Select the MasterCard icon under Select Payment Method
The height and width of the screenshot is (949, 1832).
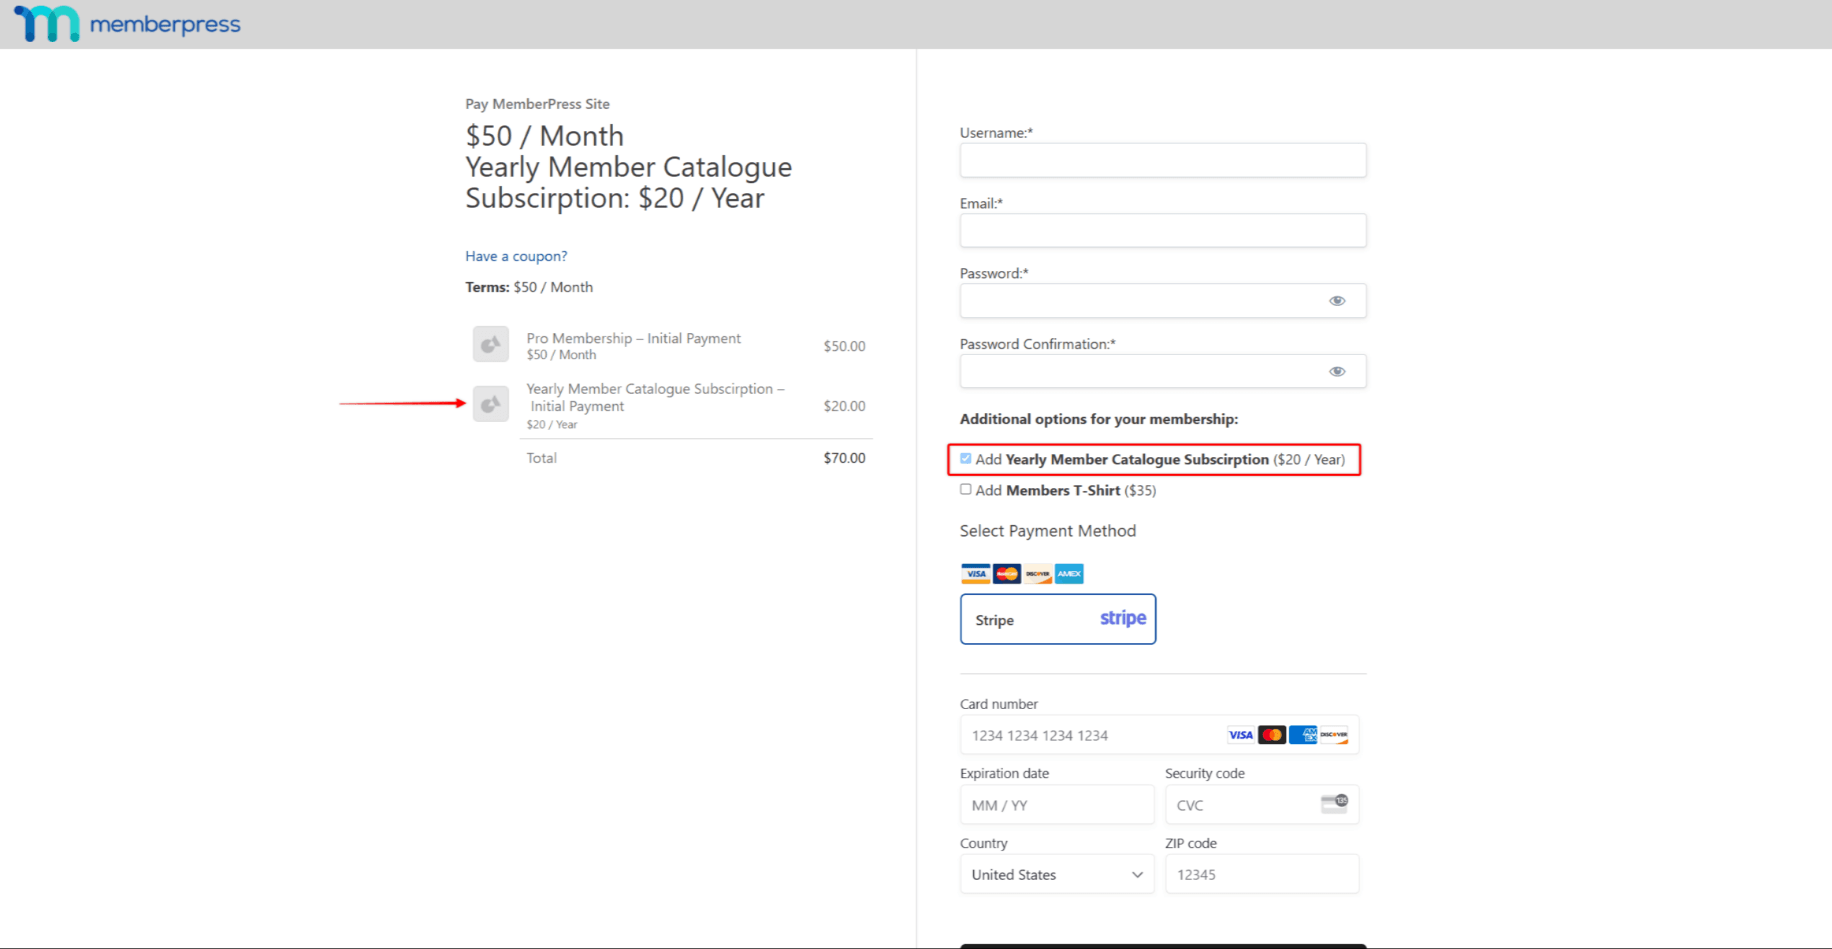[1006, 573]
